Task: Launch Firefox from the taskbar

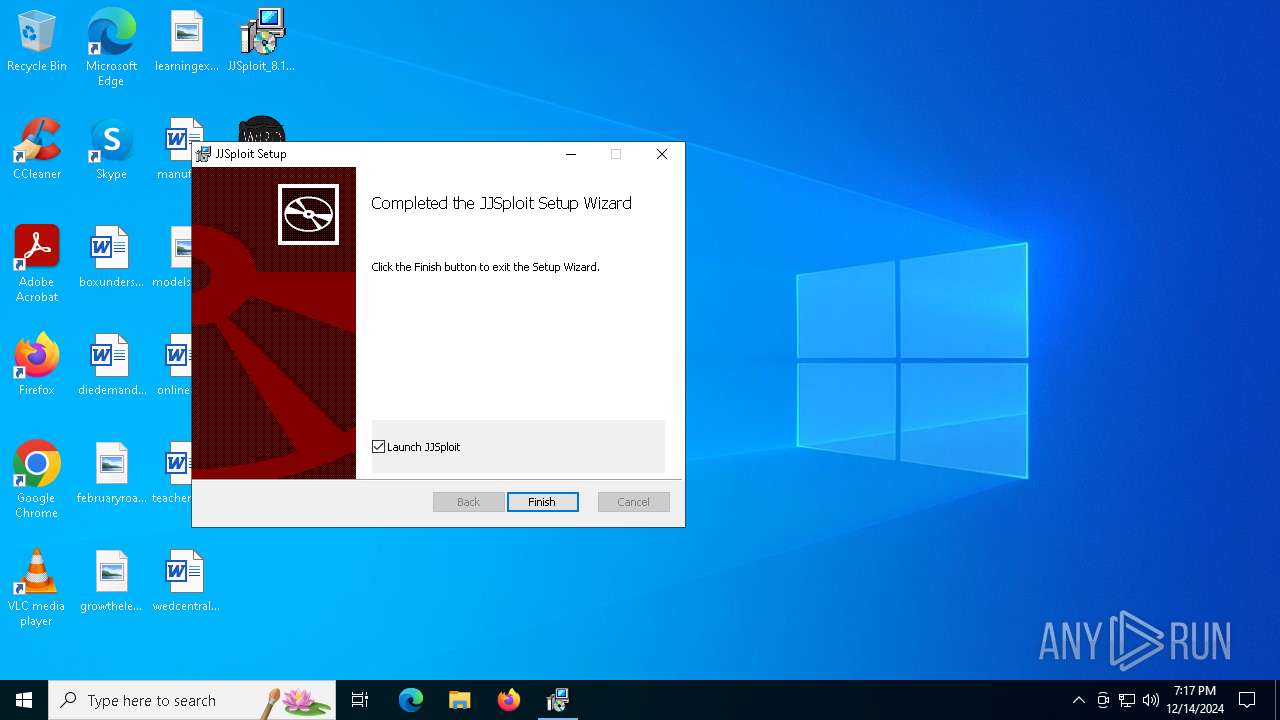Action: tap(509, 700)
